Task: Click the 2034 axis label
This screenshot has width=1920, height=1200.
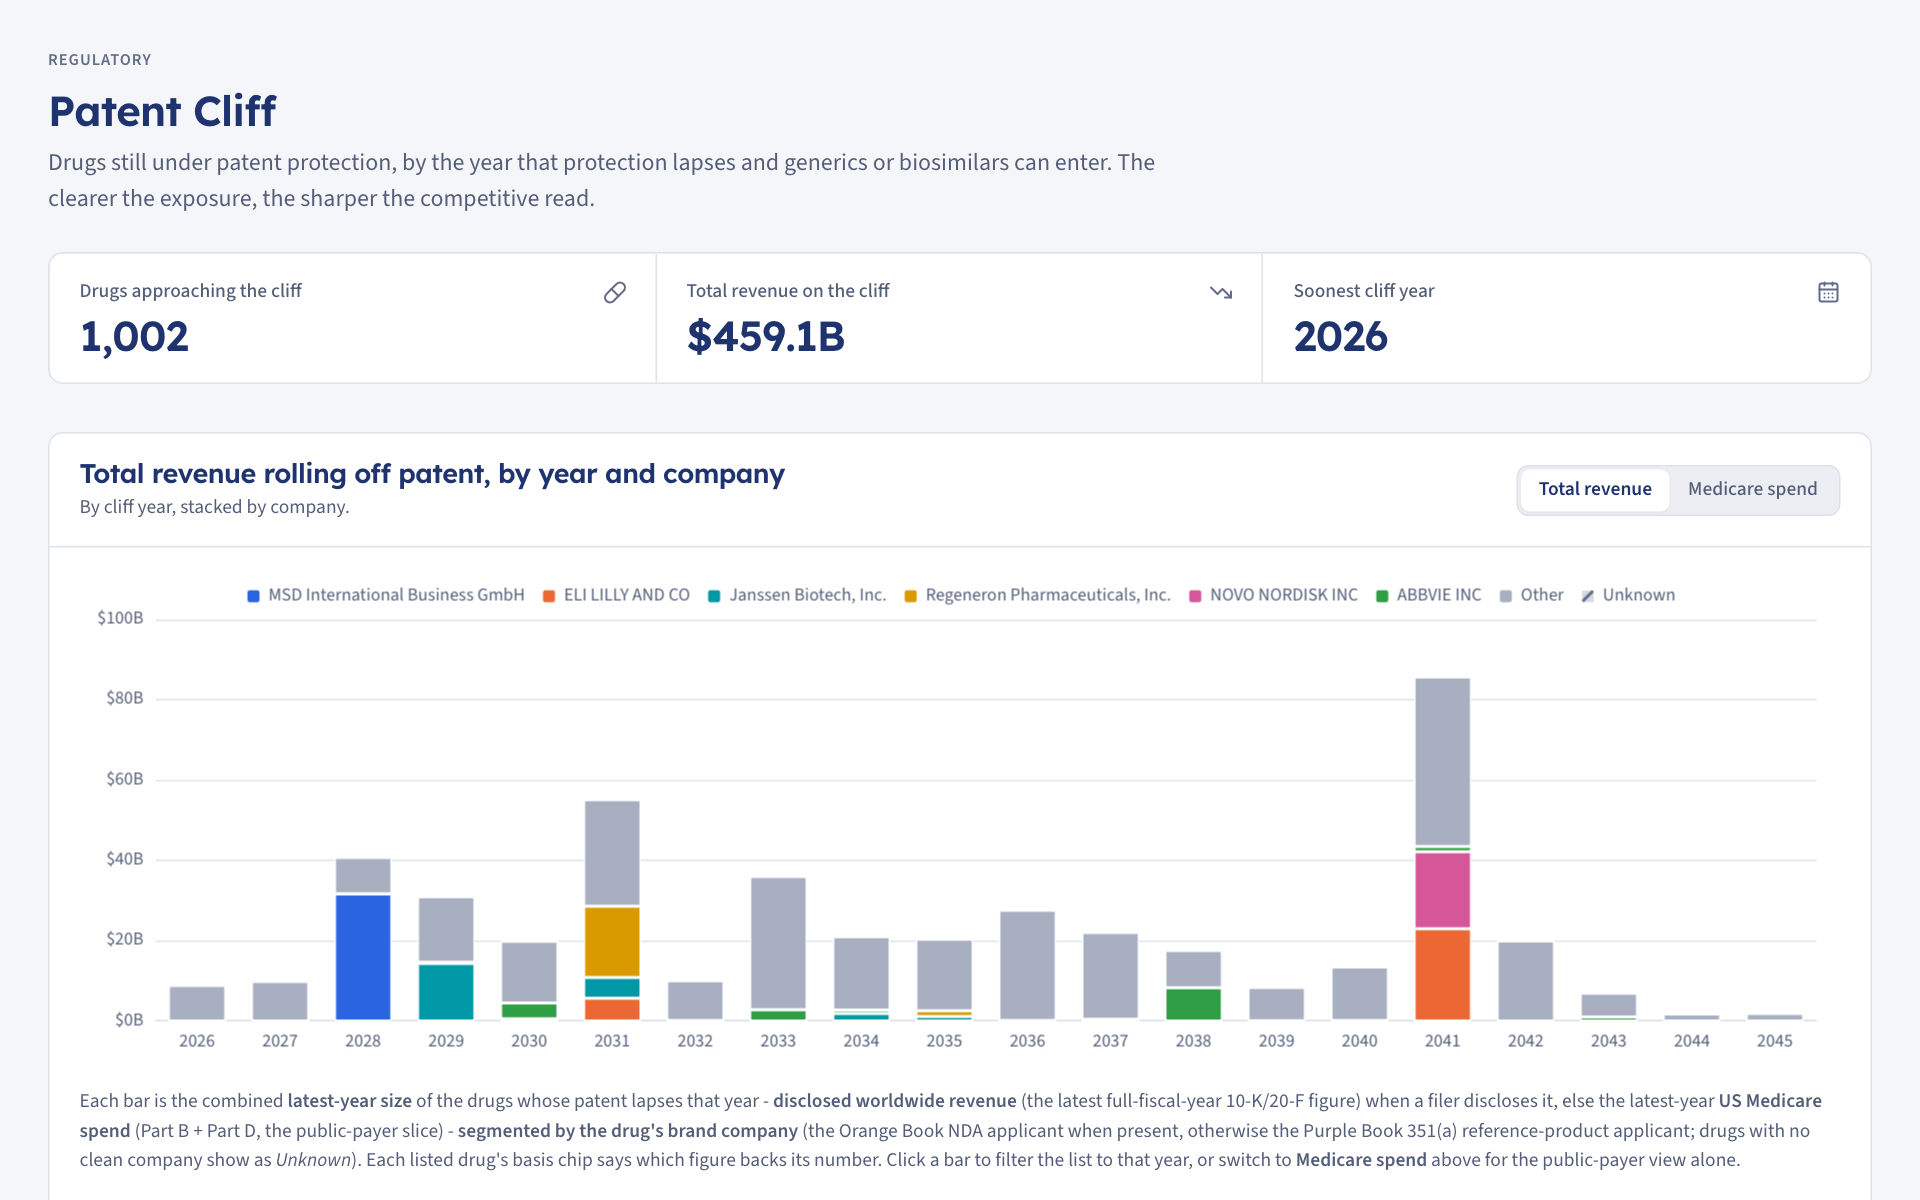Action: click(861, 1041)
